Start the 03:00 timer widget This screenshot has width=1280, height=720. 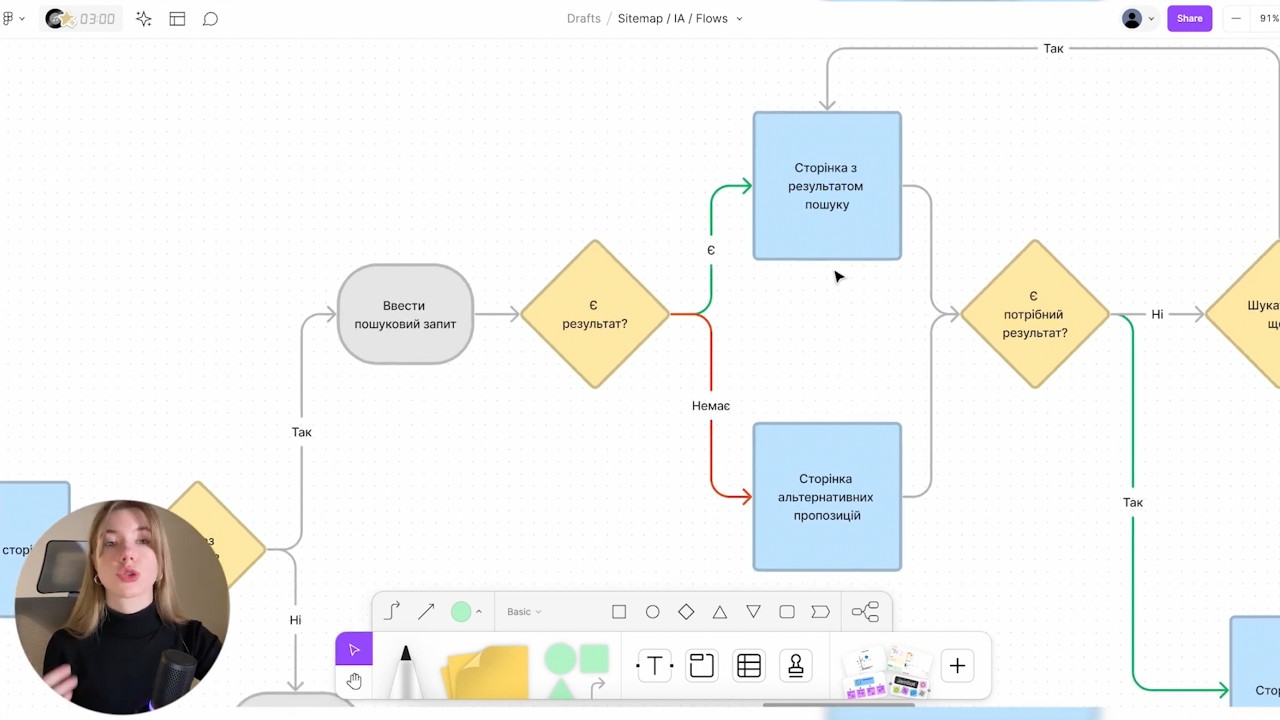tap(82, 19)
